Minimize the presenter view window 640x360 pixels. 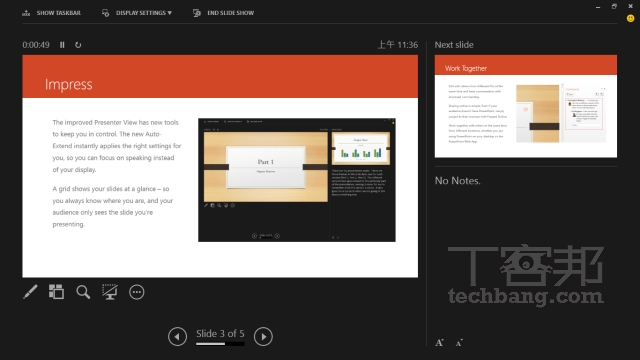(598, 7)
